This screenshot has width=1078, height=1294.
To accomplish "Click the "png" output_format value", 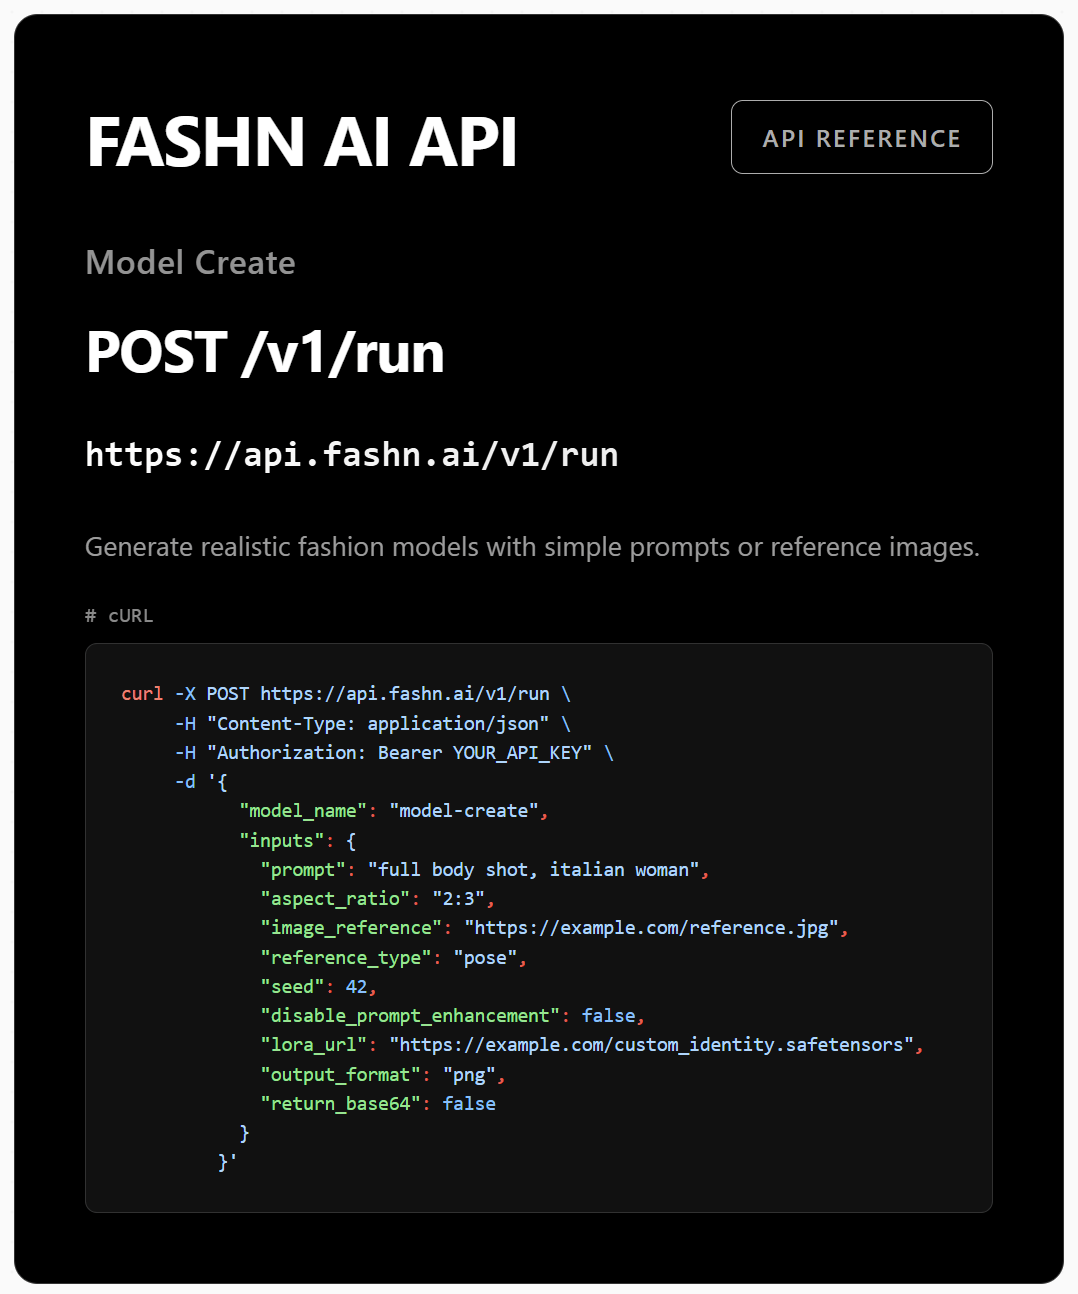I will (x=469, y=1075).
